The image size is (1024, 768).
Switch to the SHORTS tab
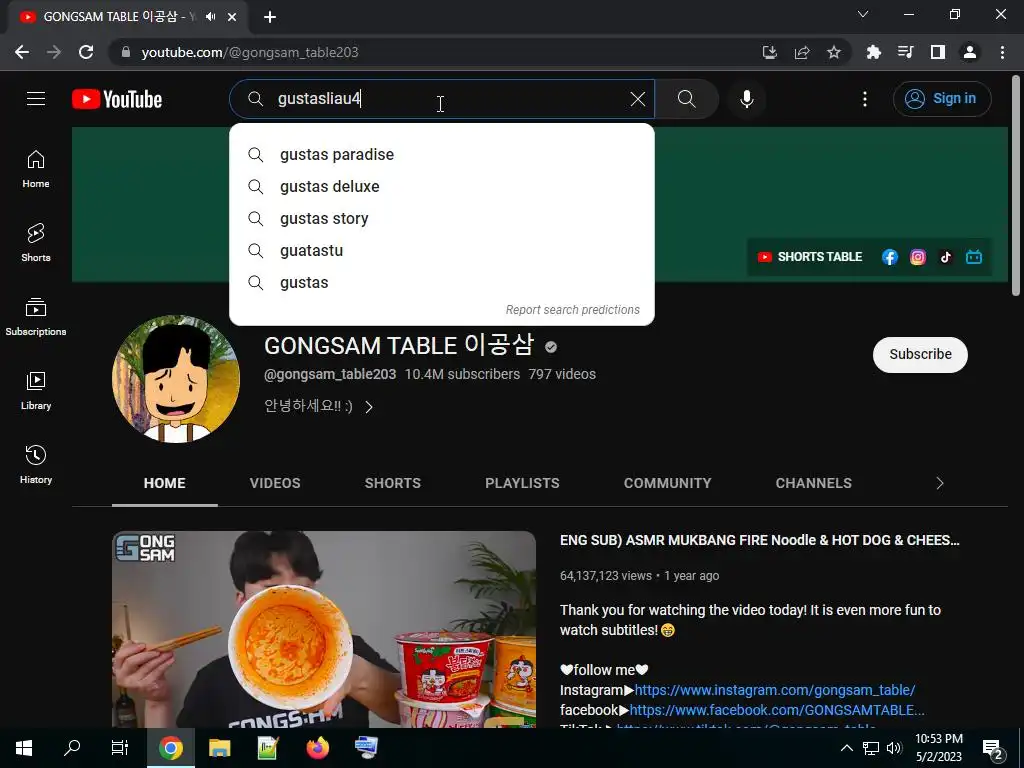click(x=392, y=483)
